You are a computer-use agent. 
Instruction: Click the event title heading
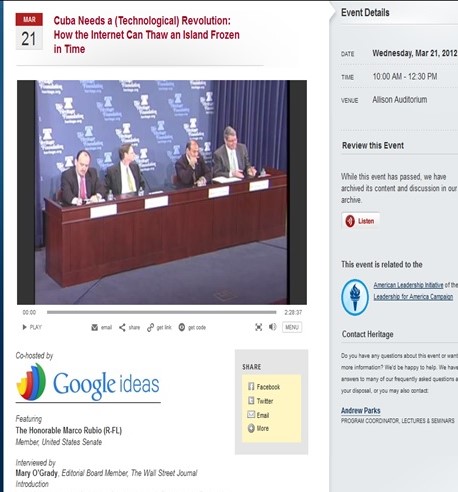[147, 35]
